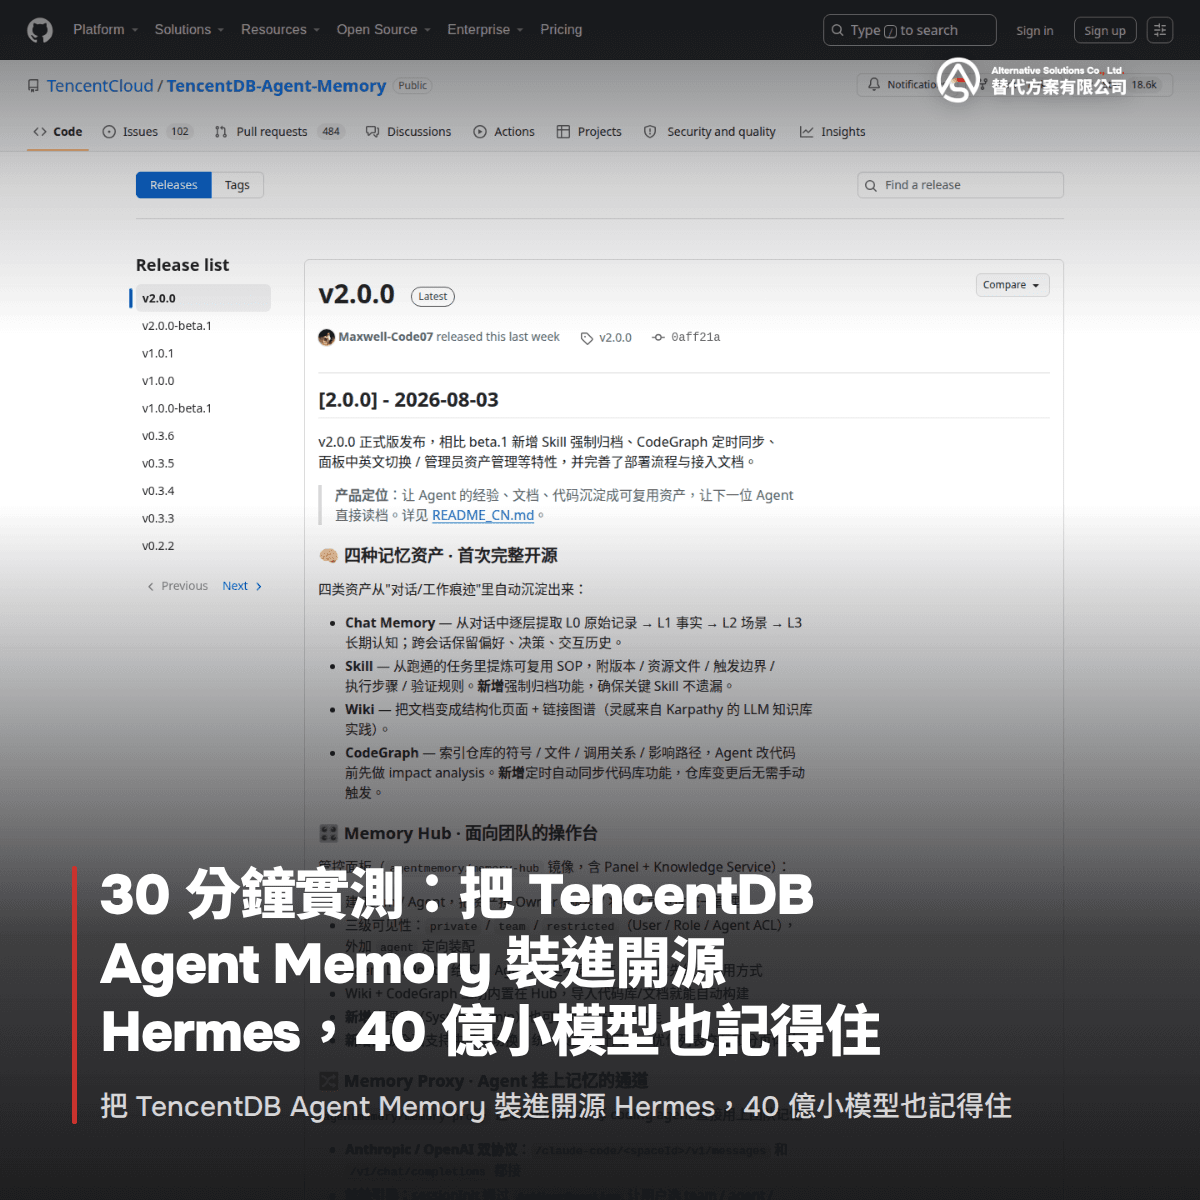Open the appearance settings icon in the header
The image size is (1200, 1200).
[1160, 31]
